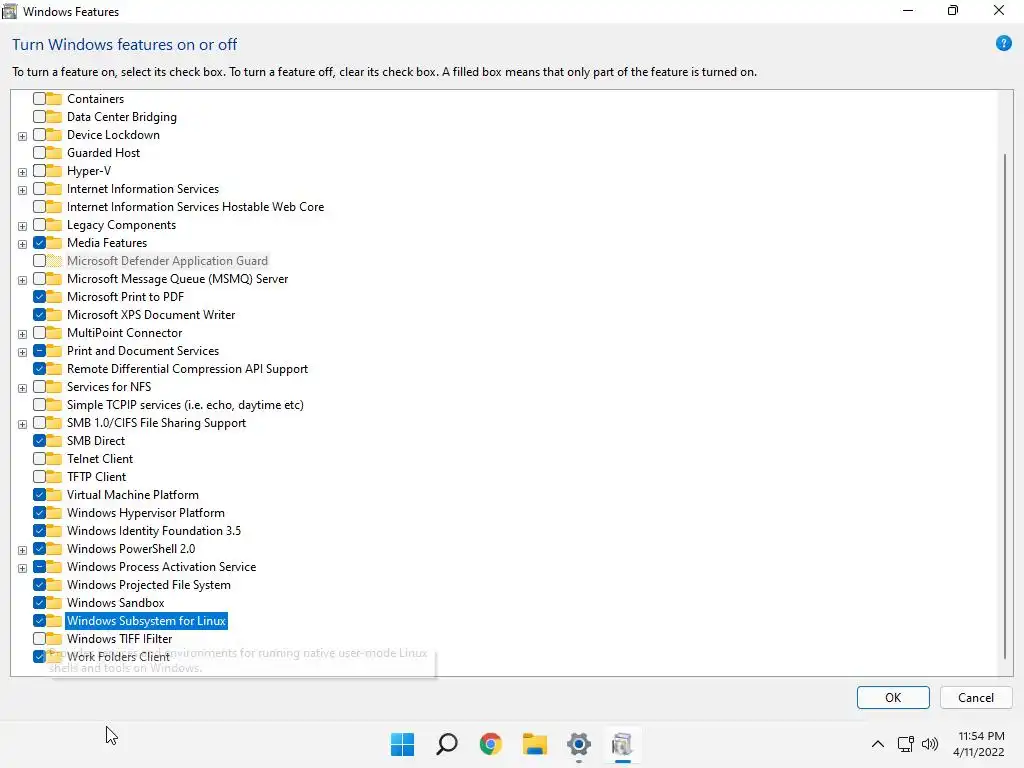Screen dimensions: 1024x768
Task: Expand Internet Information Services node
Action: (22, 190)
